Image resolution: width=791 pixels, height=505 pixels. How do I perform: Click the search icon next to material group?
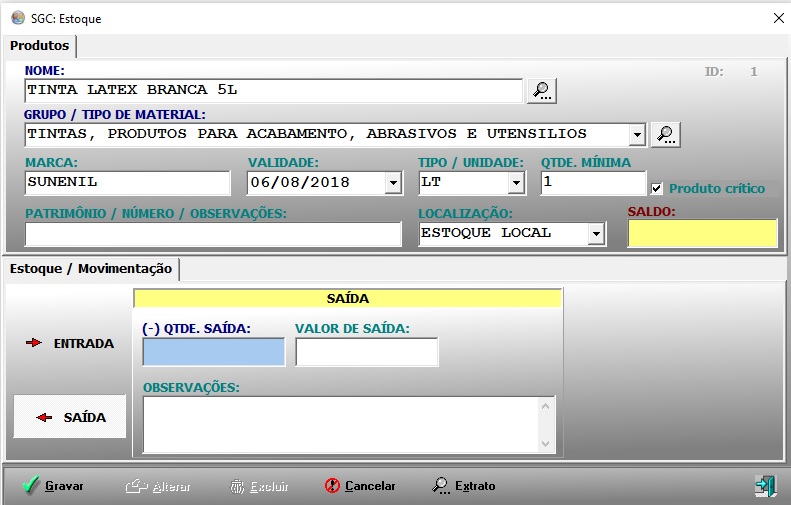(x=665, y=134)
